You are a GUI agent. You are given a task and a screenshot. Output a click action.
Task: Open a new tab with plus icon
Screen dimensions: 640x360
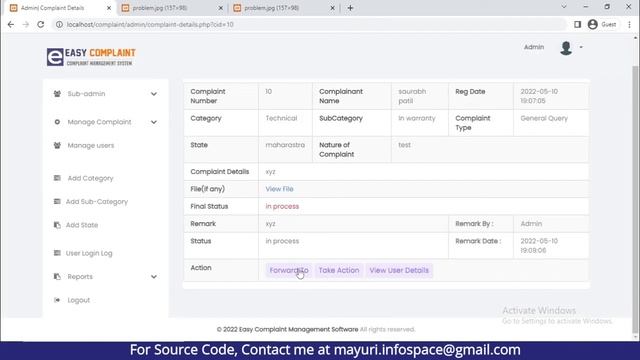point(350,8)
